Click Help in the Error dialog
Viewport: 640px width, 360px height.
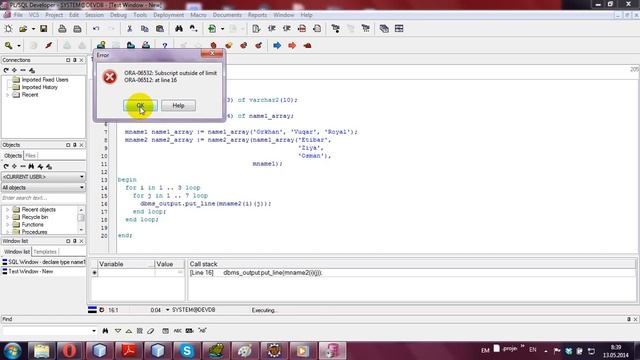178,105
